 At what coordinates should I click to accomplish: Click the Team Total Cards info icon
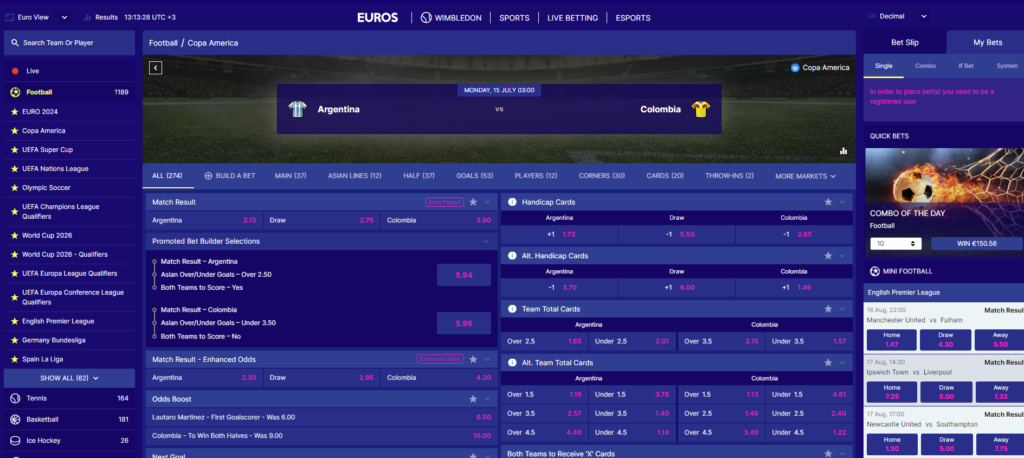pyautogui.click(x=512, y=309)
